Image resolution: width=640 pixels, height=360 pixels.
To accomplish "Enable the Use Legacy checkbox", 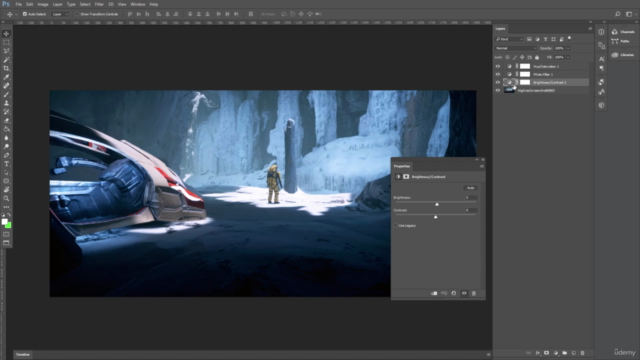I will (396, 225).
